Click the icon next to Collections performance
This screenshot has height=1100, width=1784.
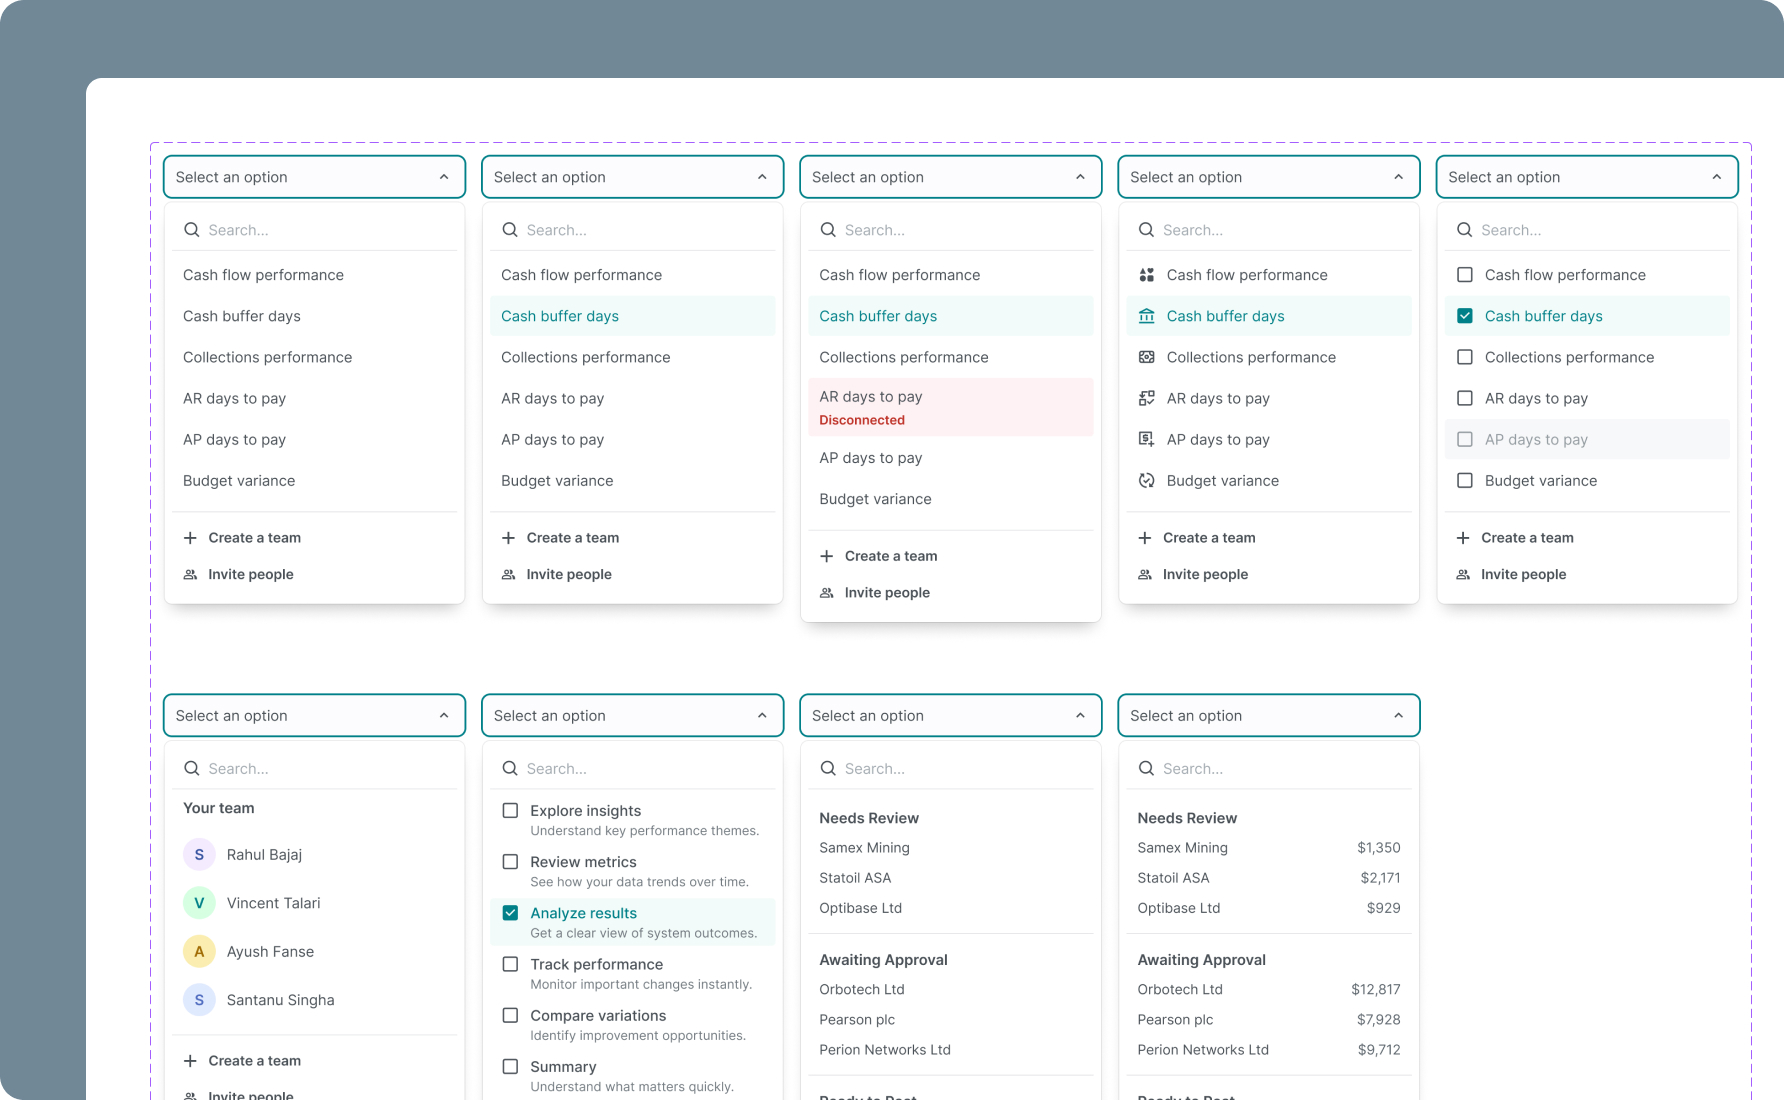tap(1146, 357)
